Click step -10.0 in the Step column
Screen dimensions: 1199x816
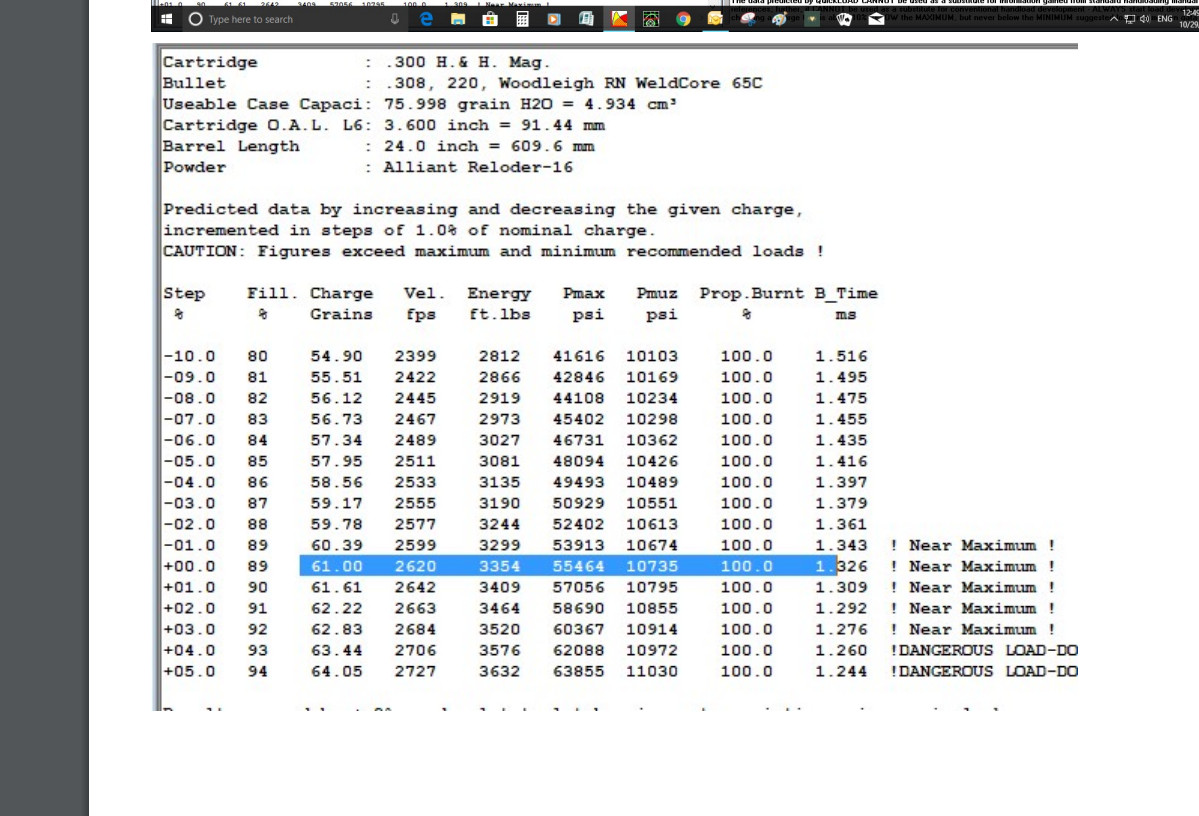click(x=189, y=356)
